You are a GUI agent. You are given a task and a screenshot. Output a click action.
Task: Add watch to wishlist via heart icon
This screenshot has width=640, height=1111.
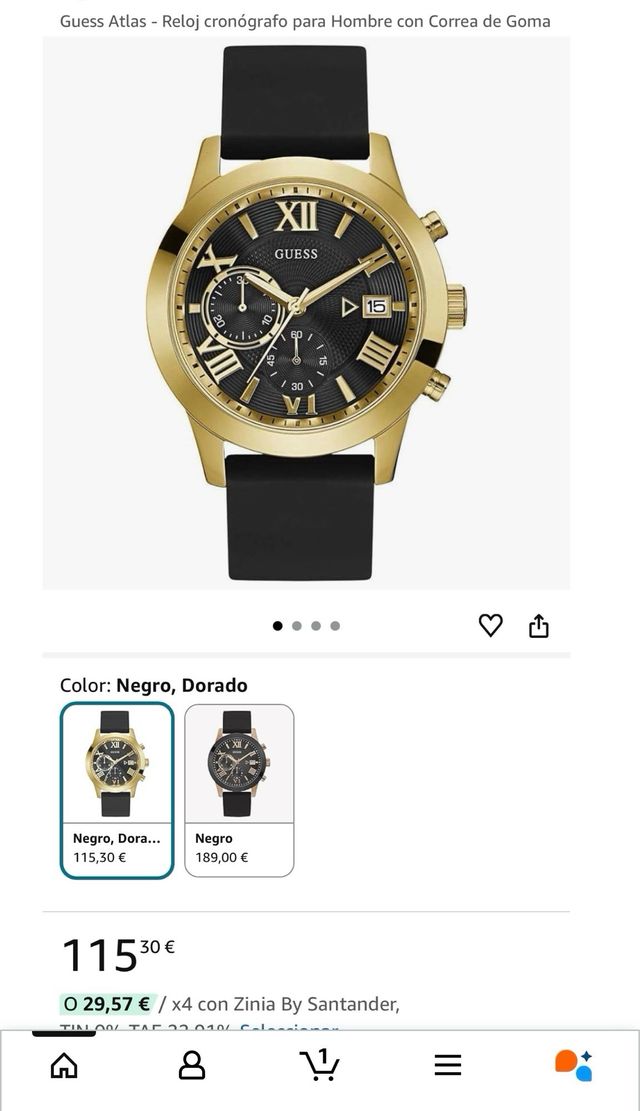click(x=489, y=623)
